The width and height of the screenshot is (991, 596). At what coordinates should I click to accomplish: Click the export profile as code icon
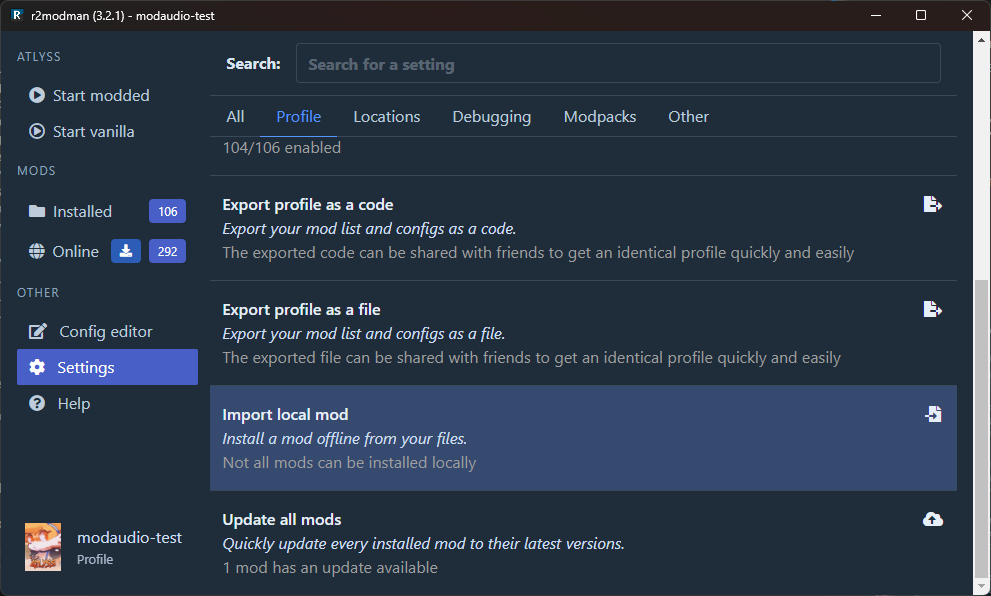point(932,205)
